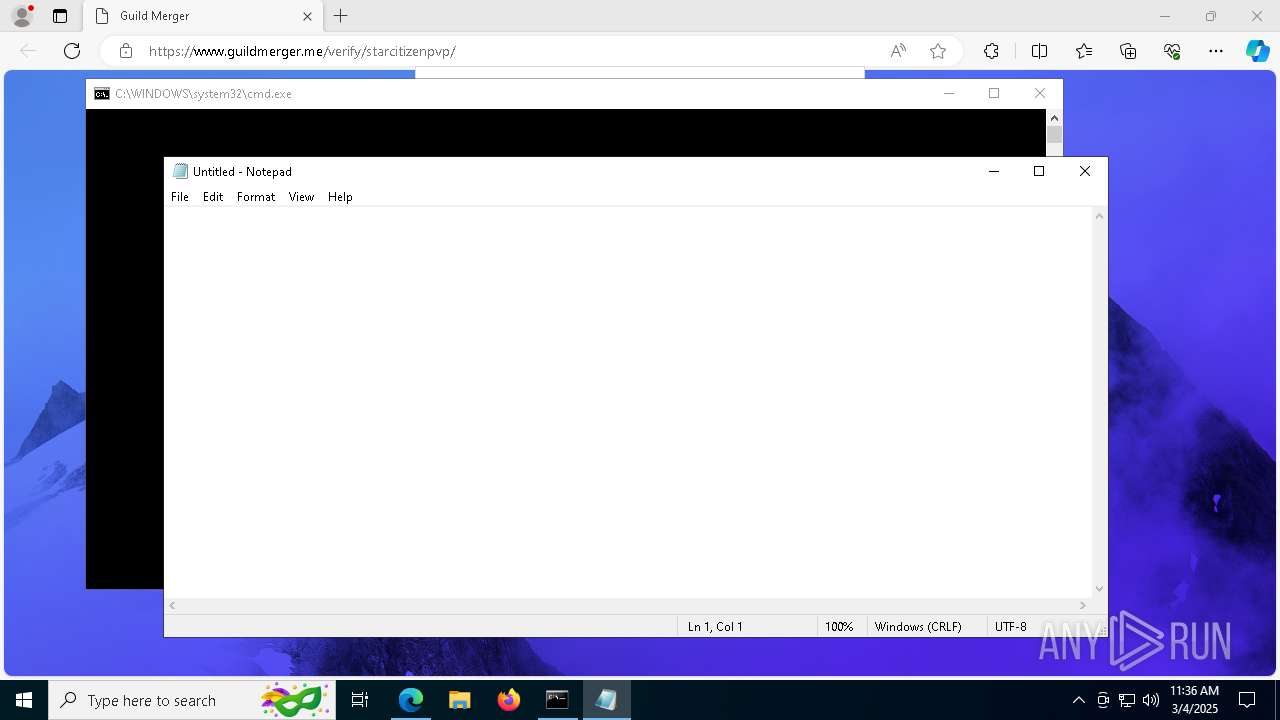Open Edge tab actions menu icon
Image resolution: width=1280 pixels, height=720 pixels.
pyautogui.click(x=60, y=16)
